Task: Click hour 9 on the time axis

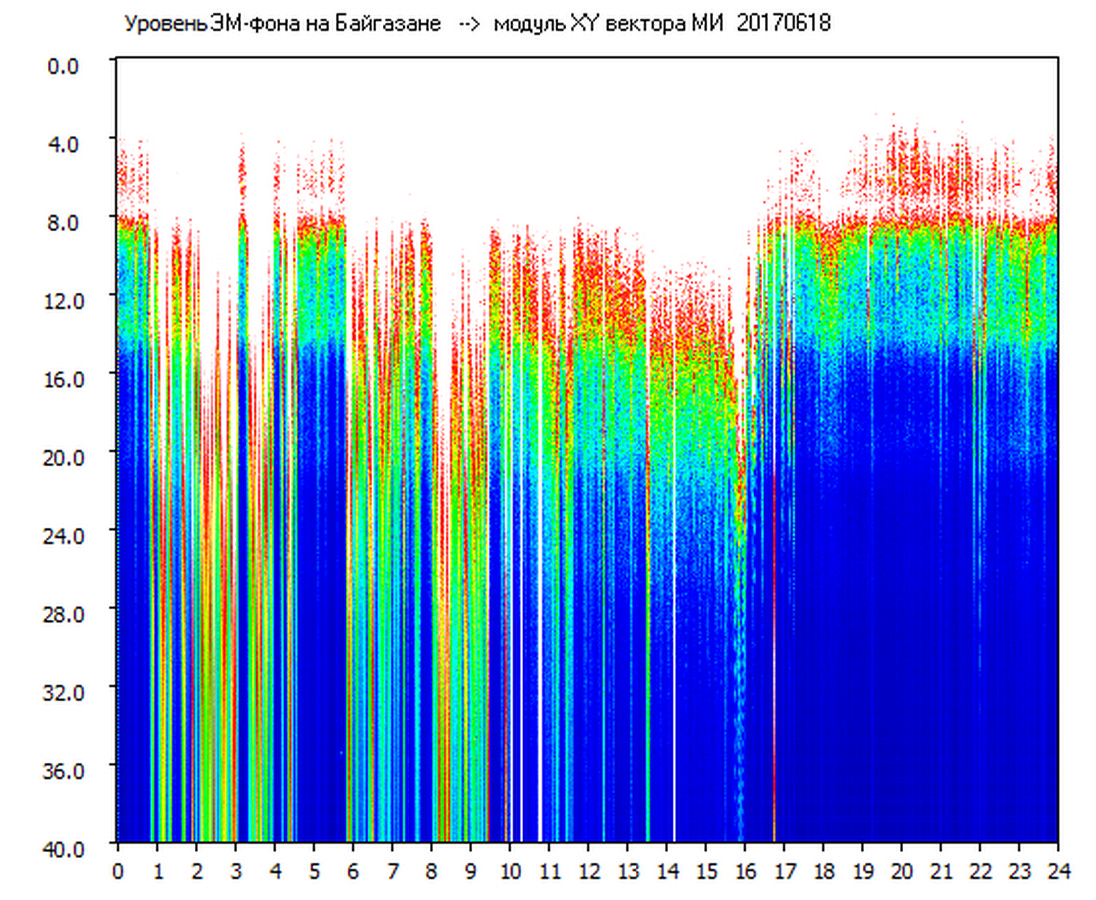Action: tap(470, 871)
